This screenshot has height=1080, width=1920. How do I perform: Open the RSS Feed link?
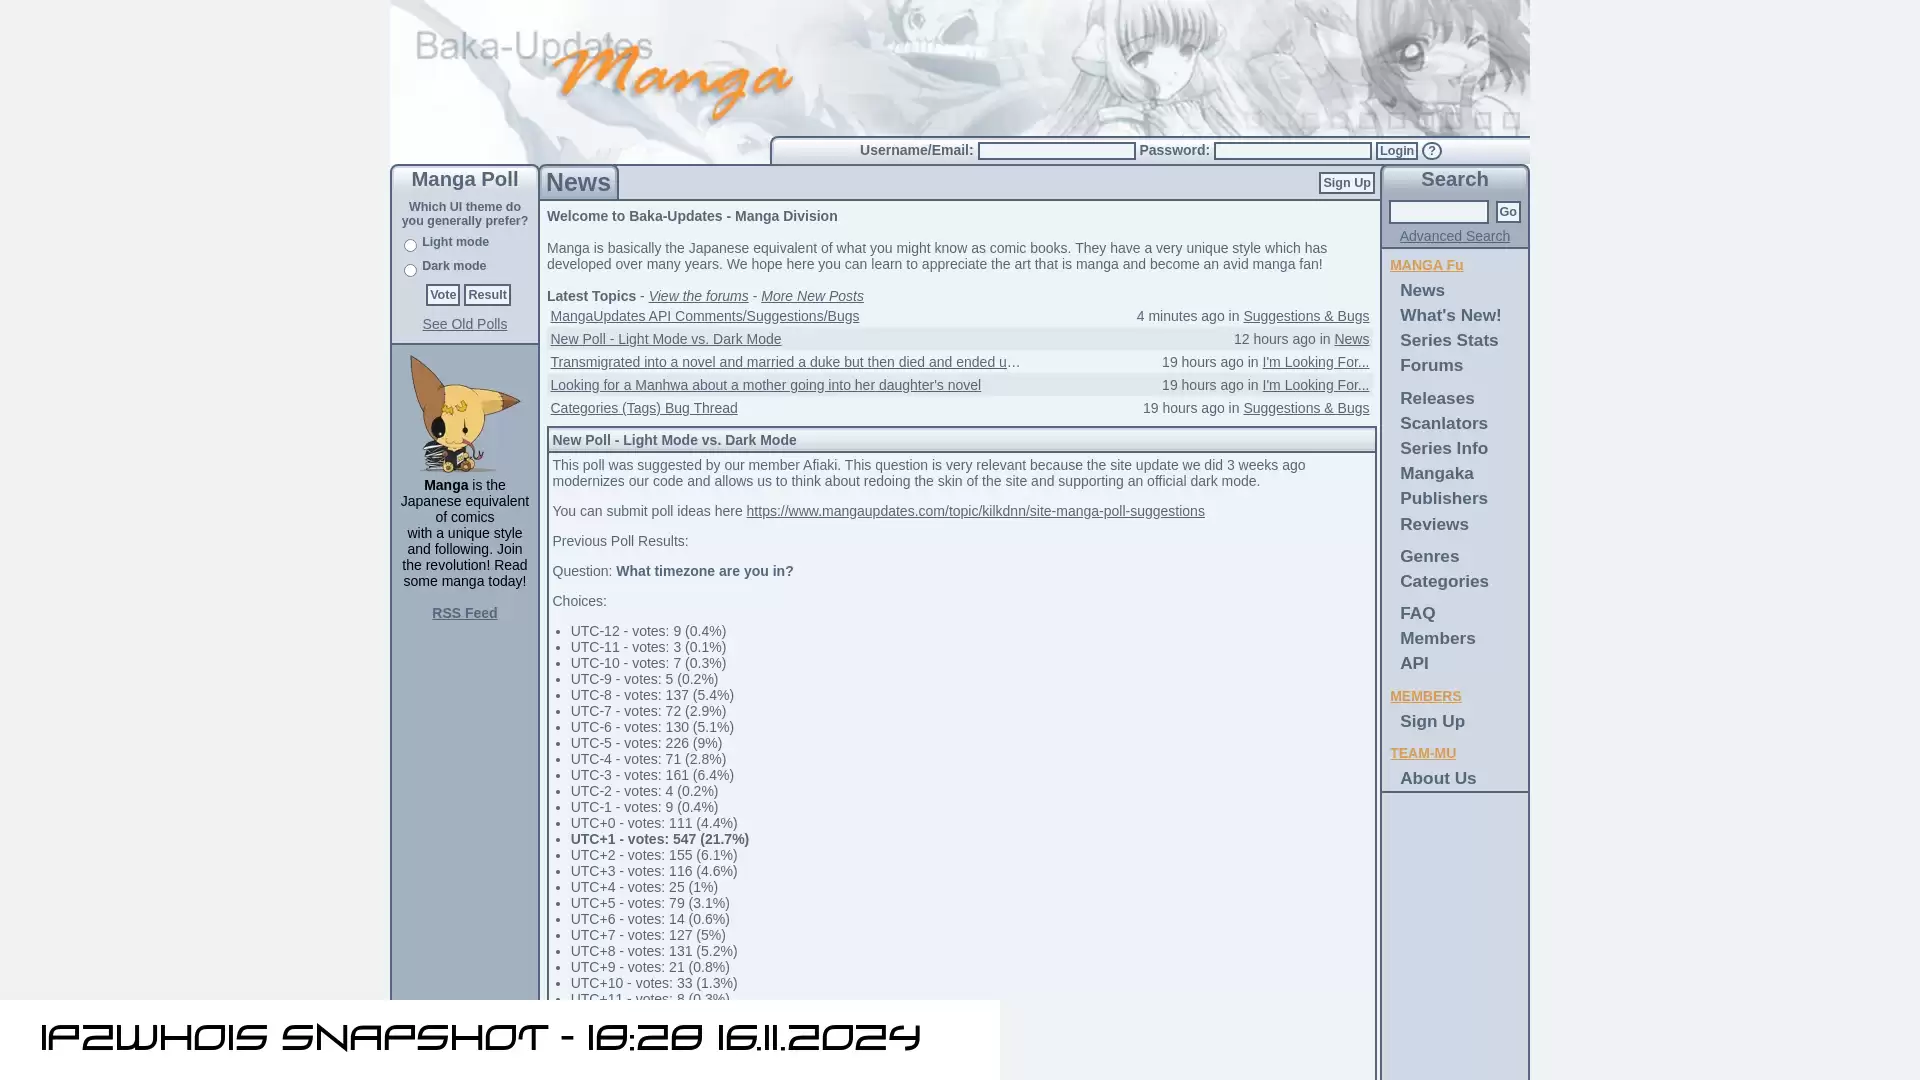[x=464, y=613]
